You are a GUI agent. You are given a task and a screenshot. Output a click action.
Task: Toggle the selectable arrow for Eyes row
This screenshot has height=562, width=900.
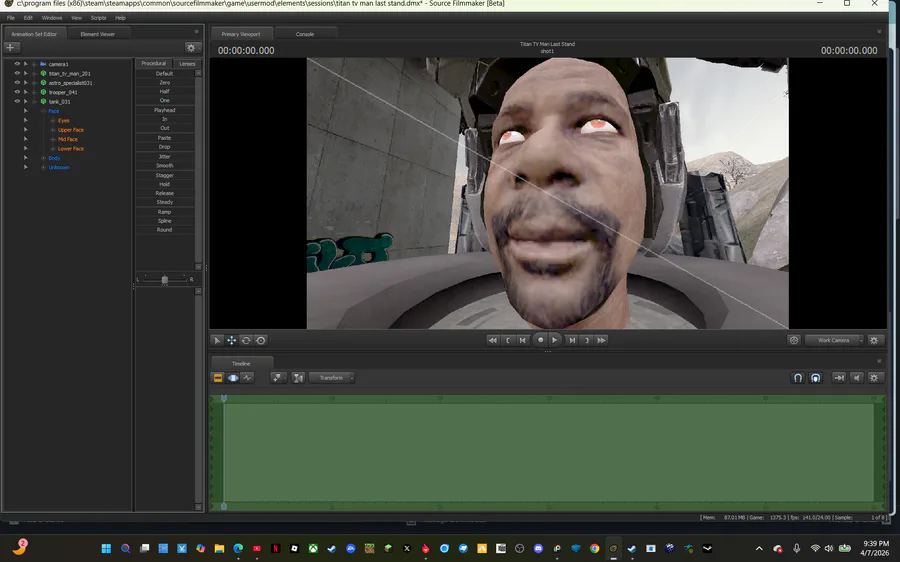click(x=25, y=120)
